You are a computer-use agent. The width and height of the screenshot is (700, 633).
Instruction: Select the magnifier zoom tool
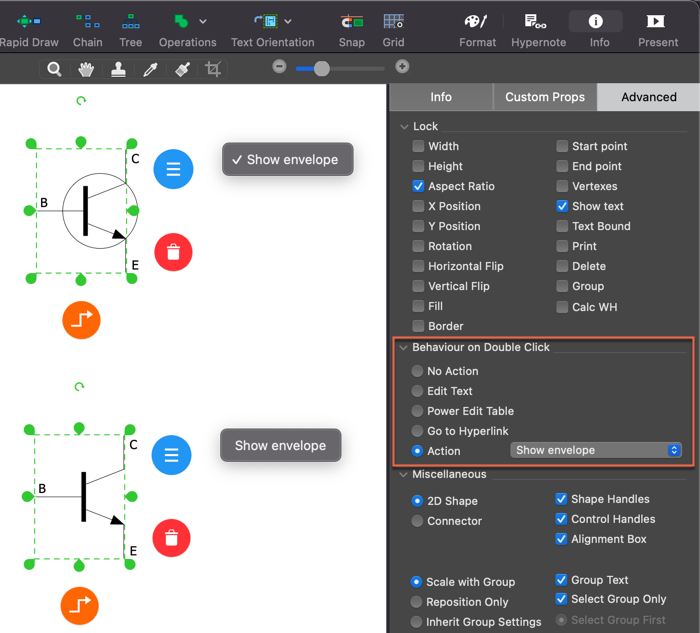54,69
